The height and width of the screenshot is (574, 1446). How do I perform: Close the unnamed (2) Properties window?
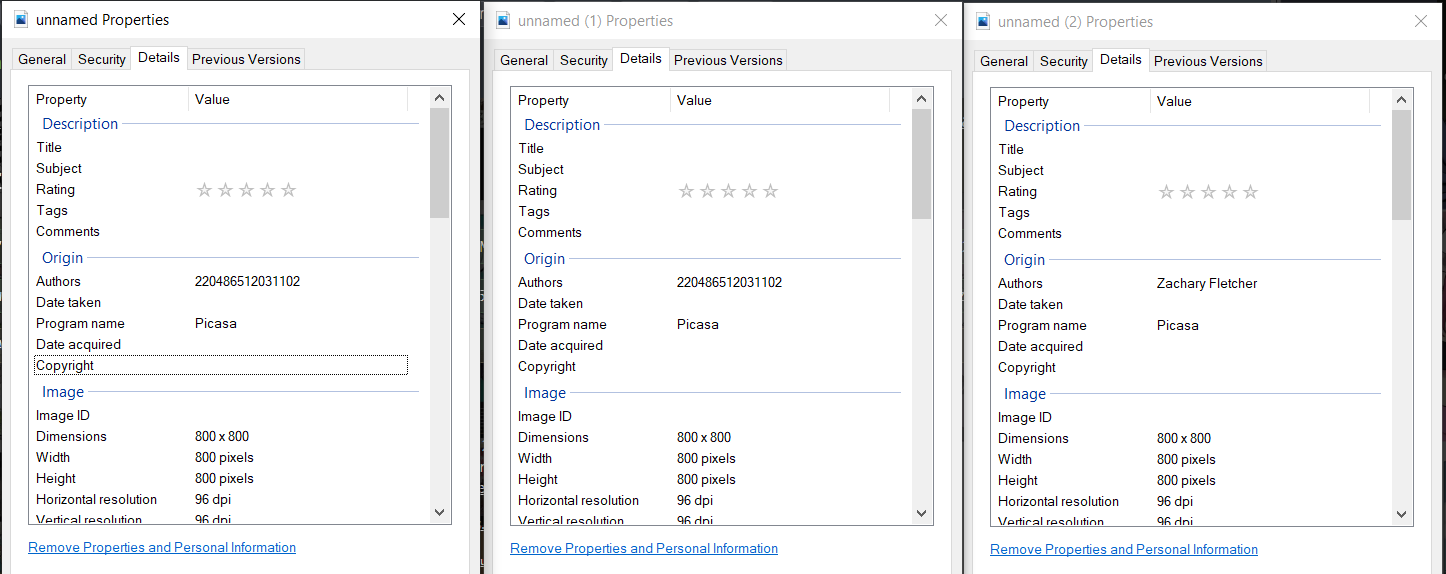point(1421,21)
